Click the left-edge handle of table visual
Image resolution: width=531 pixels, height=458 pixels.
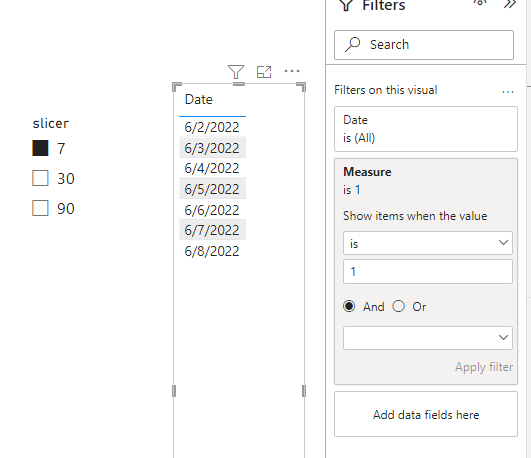[x=174, y=391]
